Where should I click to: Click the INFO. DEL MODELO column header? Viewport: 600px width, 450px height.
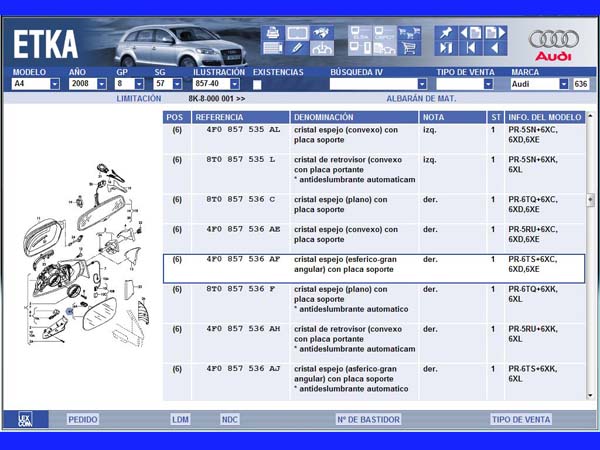tap(545, 117)
